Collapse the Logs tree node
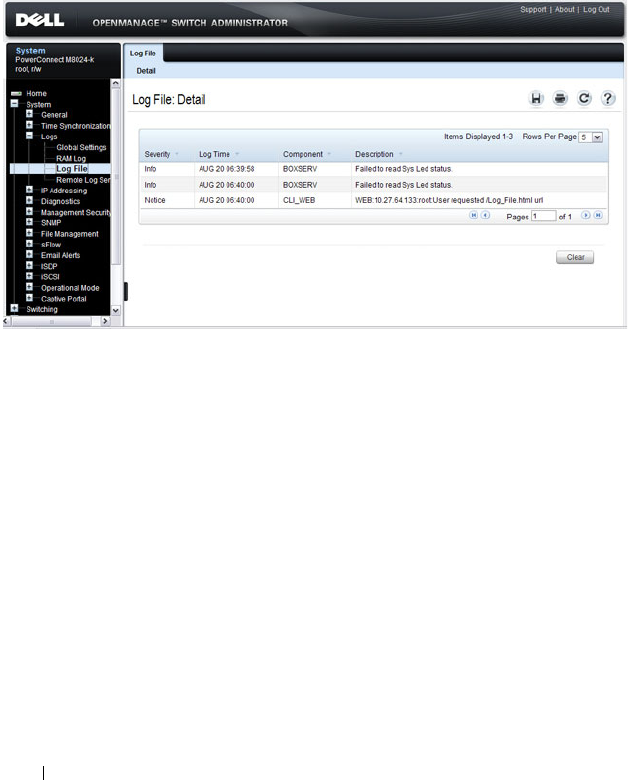Viewport: 641px width, 780px height. (x=29, y=135)
